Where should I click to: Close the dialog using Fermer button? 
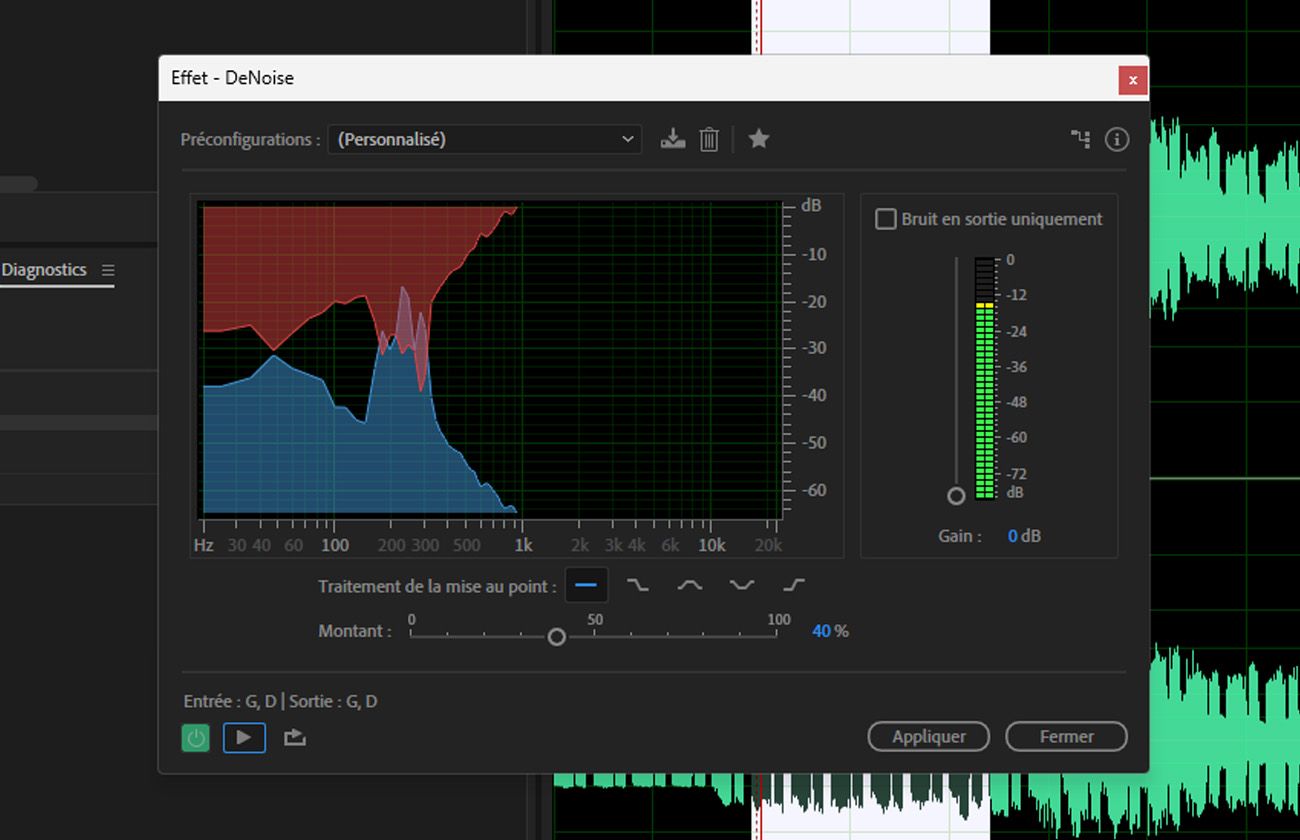pos(1066,736)
